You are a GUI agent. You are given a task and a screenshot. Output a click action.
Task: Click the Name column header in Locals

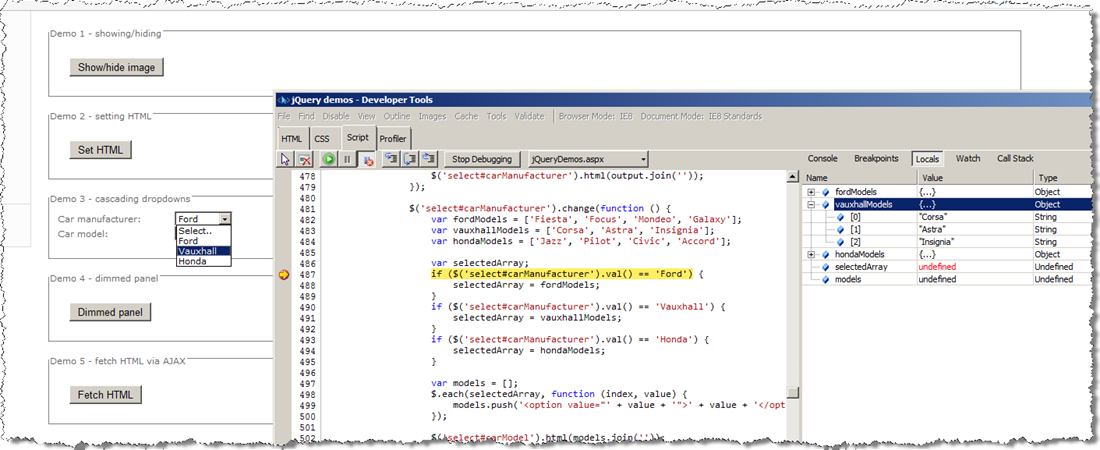click(859, 178)
